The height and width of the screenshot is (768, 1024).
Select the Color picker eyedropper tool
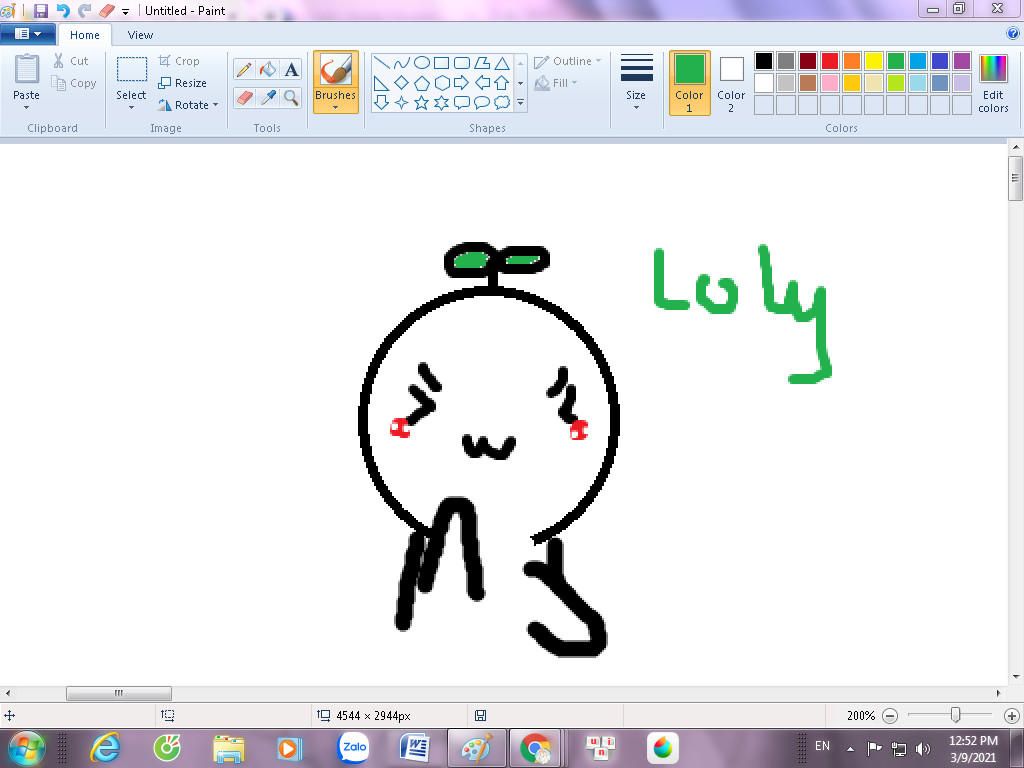coord(268,98)
